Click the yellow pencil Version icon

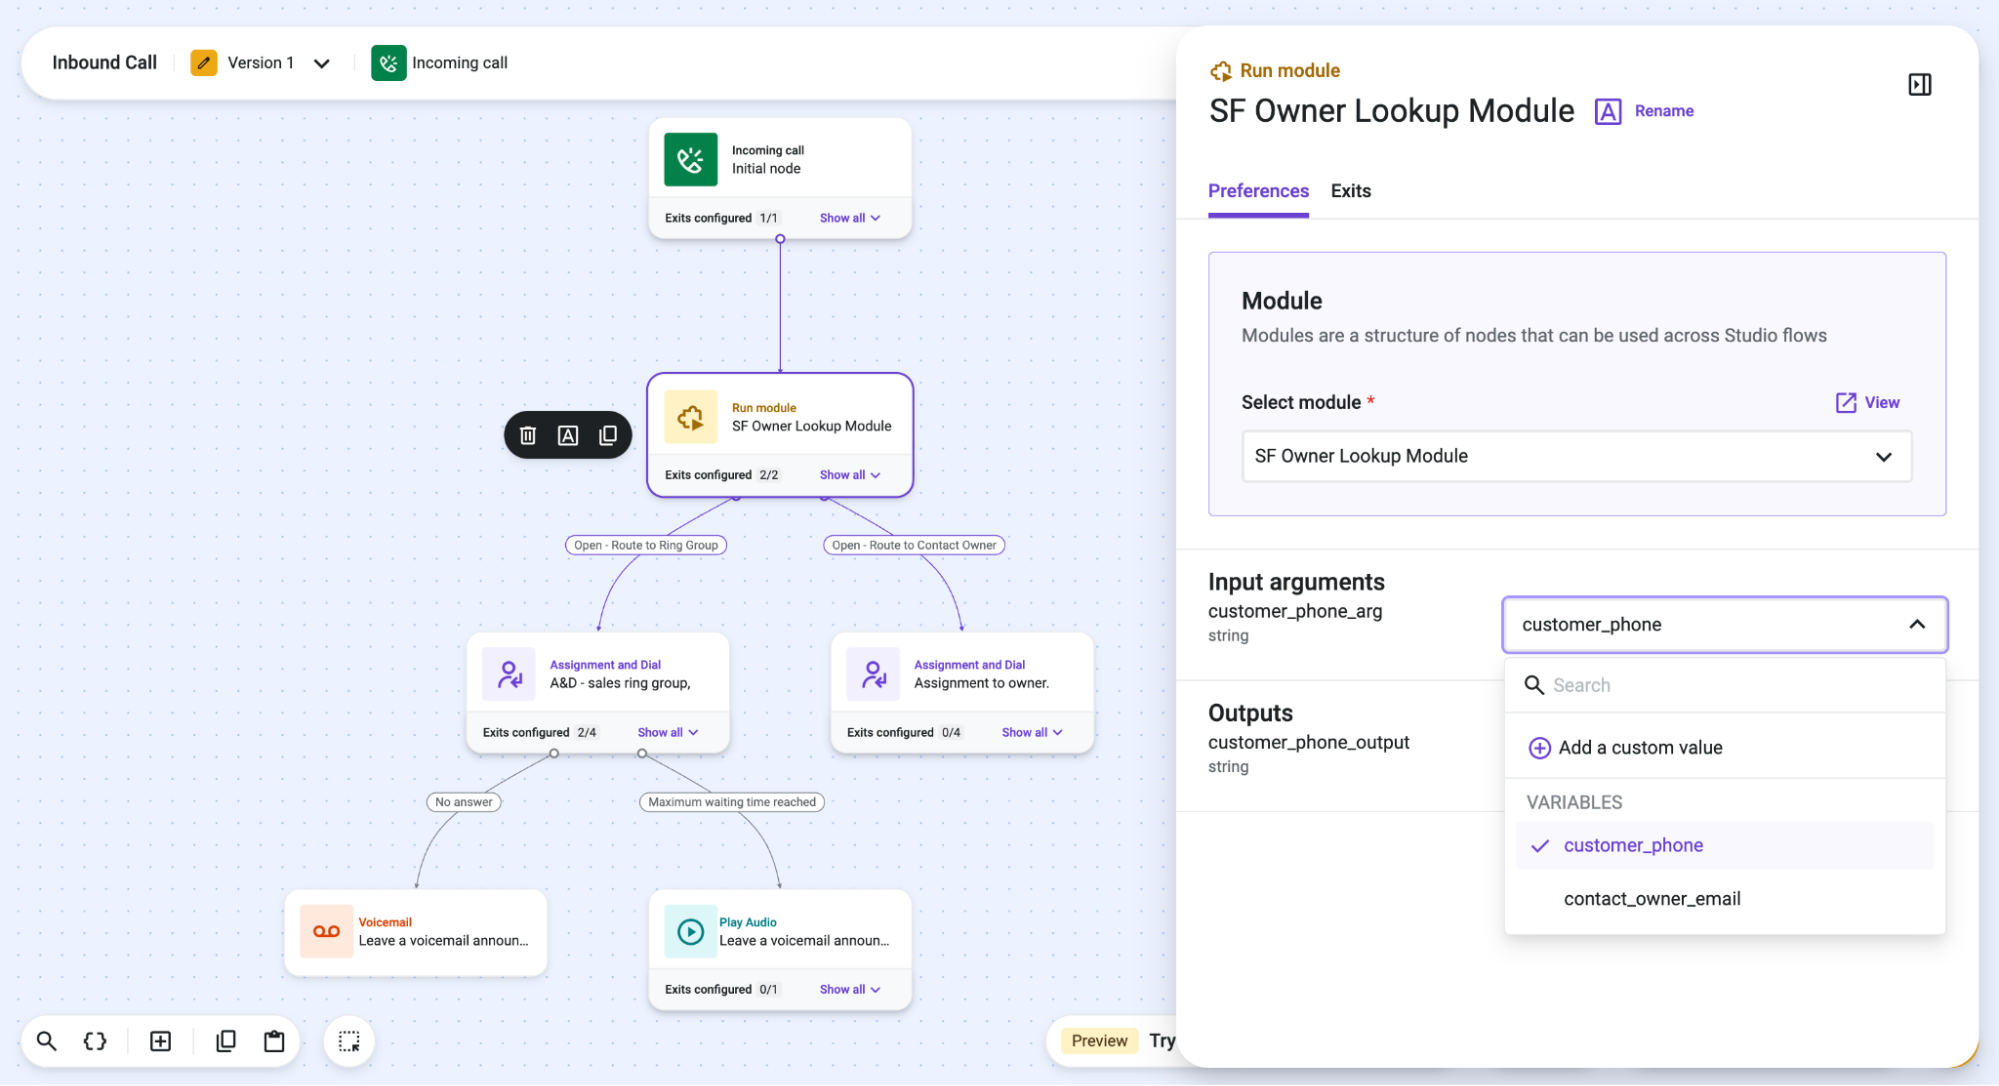point(204,63)
